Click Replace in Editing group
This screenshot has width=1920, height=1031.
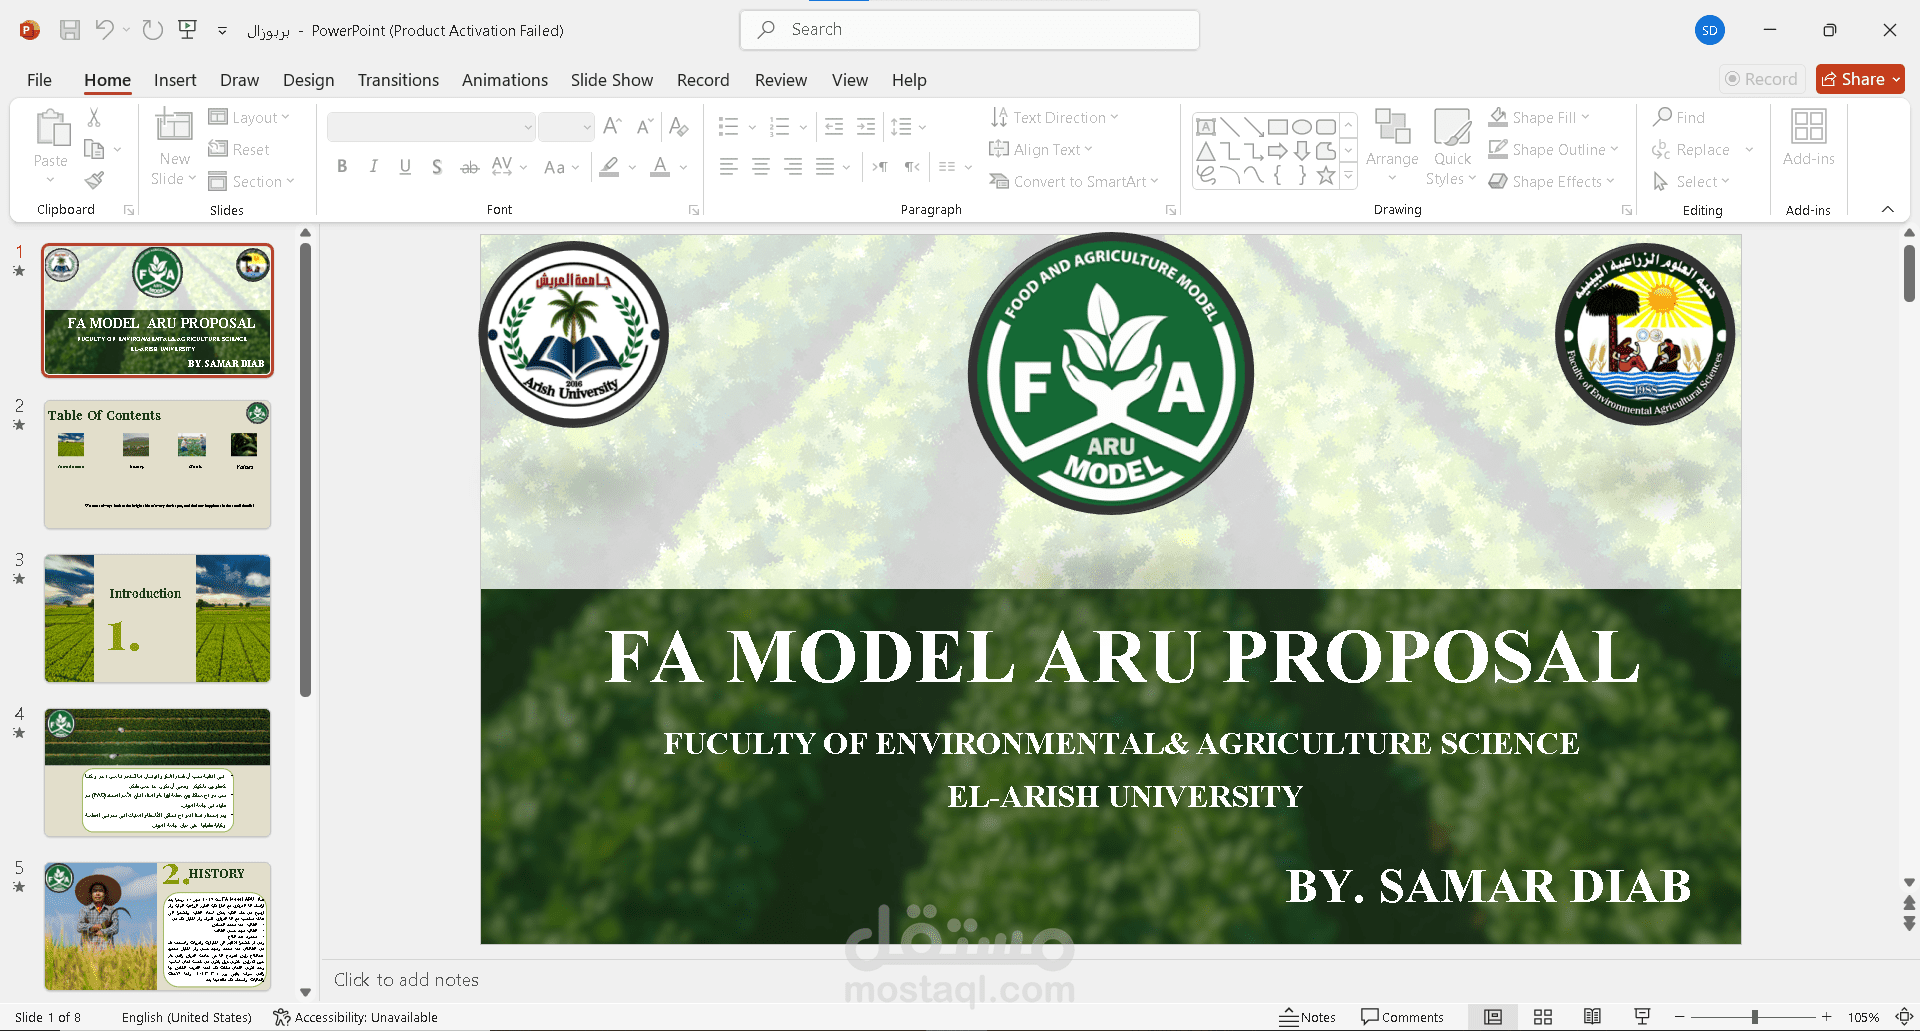[x=1691, y=149]
